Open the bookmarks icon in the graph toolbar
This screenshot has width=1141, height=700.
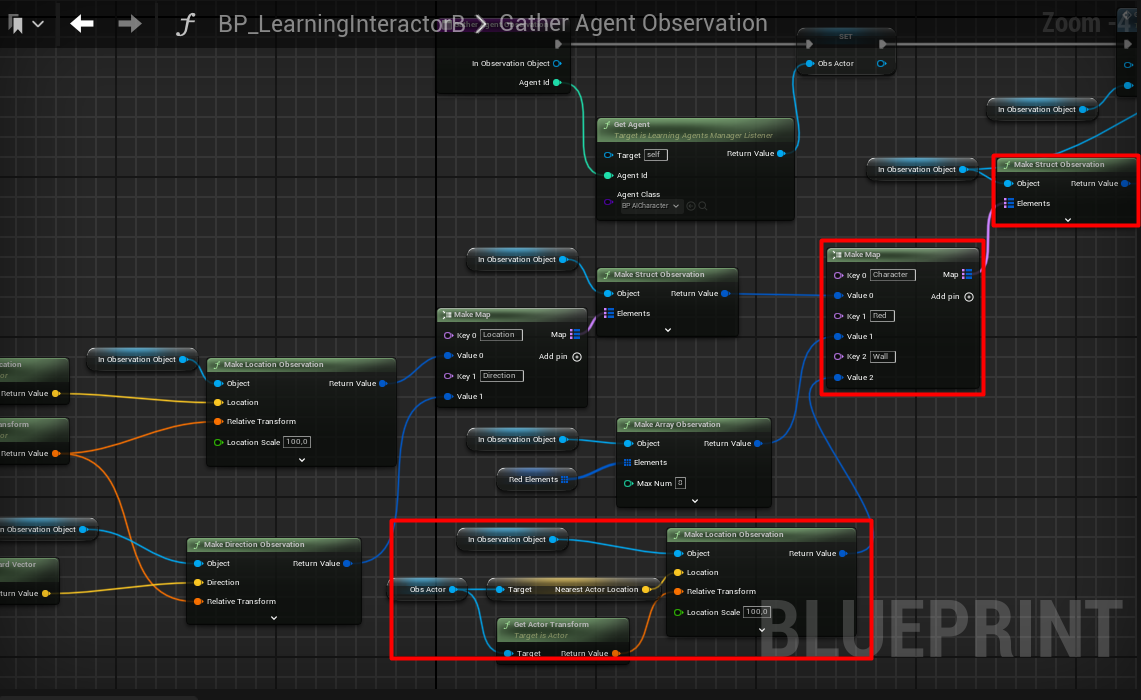[x=16, y=24]
